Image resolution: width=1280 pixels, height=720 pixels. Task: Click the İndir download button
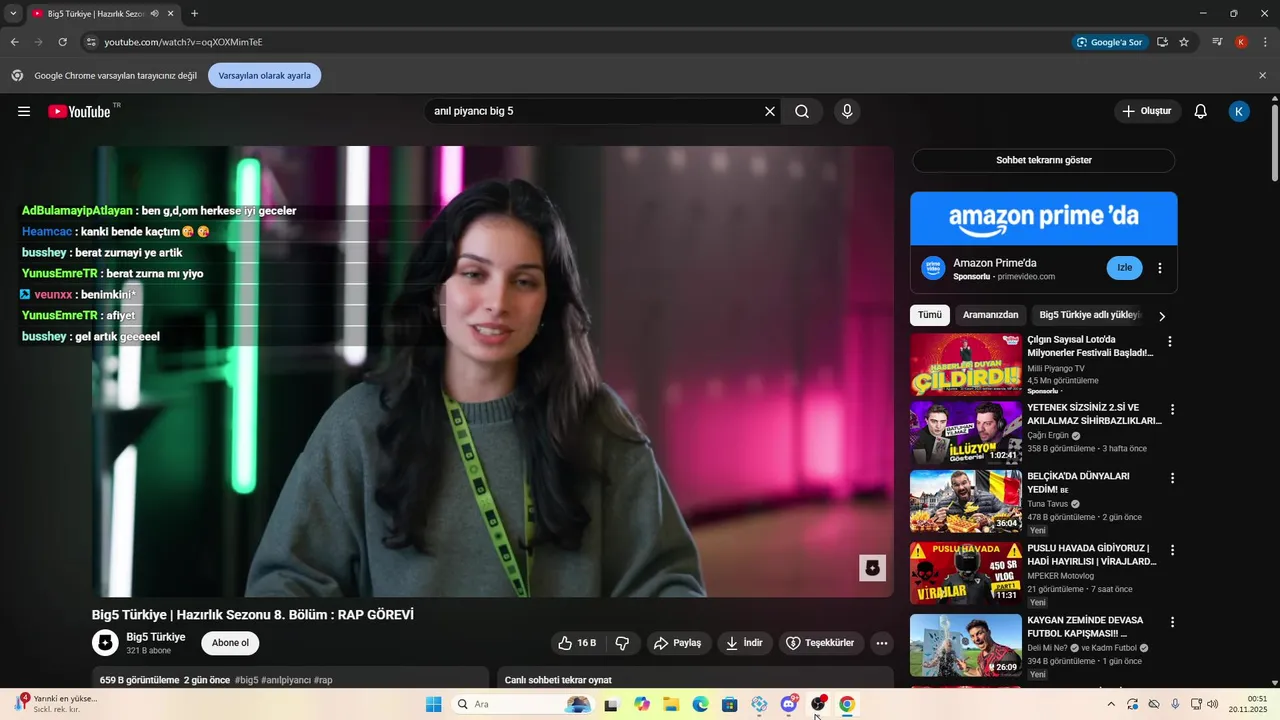point(744,643)
